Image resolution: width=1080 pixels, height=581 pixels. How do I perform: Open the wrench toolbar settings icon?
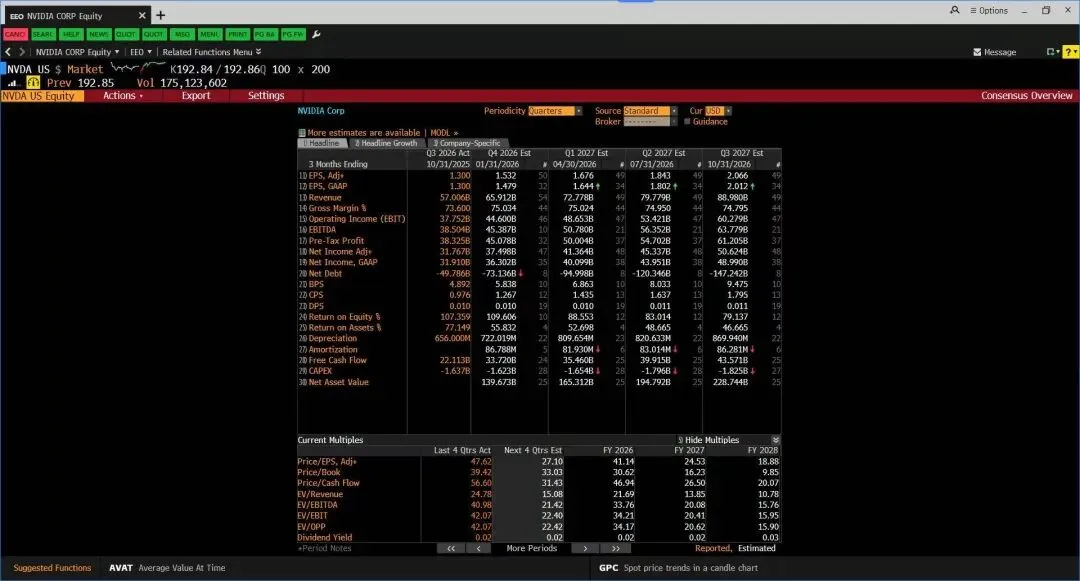316,34
